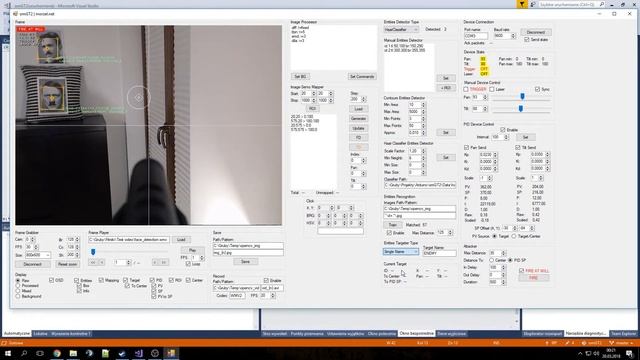
Task: Click the Disconnect button in Frame Grabber
Action: click(x=33, y=264)
